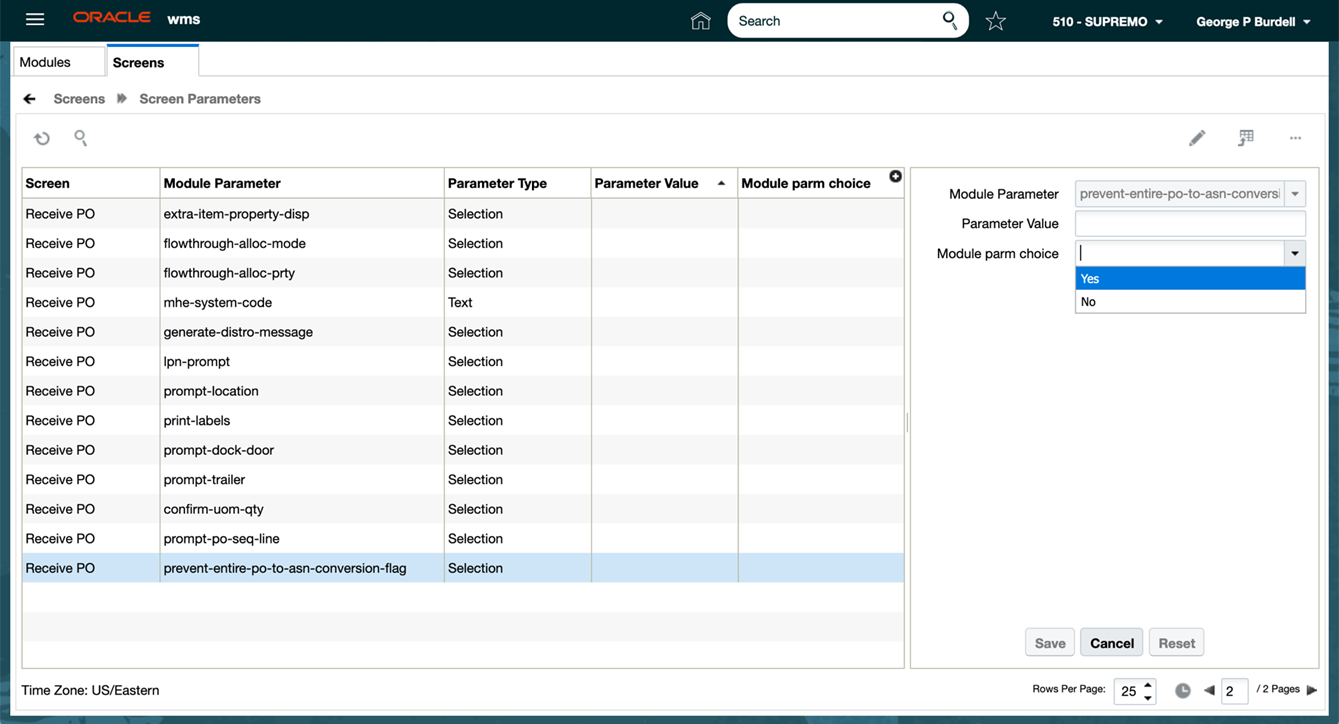Click the Save button

click(x=1050, y=643)
